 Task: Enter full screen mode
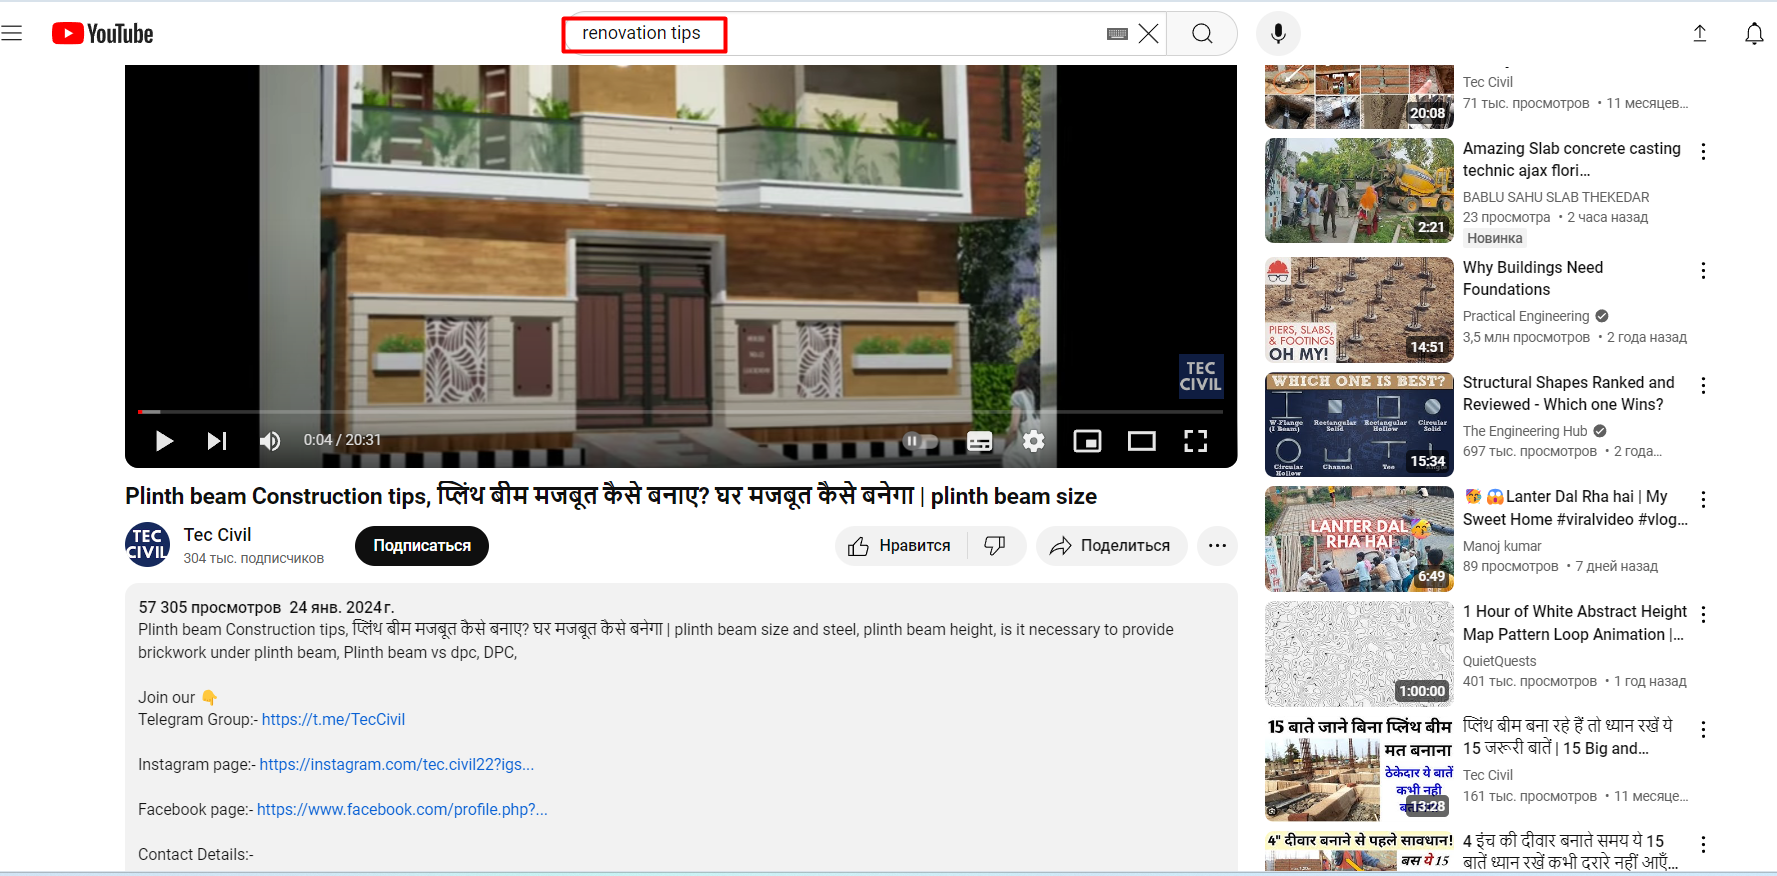1196,441
